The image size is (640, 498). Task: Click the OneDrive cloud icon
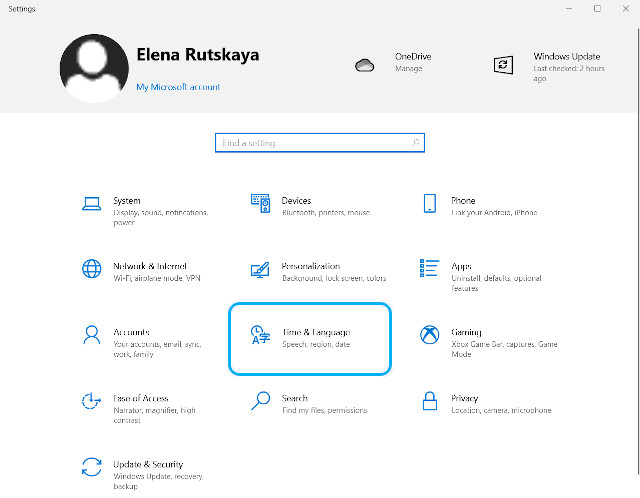pos(364,65)
